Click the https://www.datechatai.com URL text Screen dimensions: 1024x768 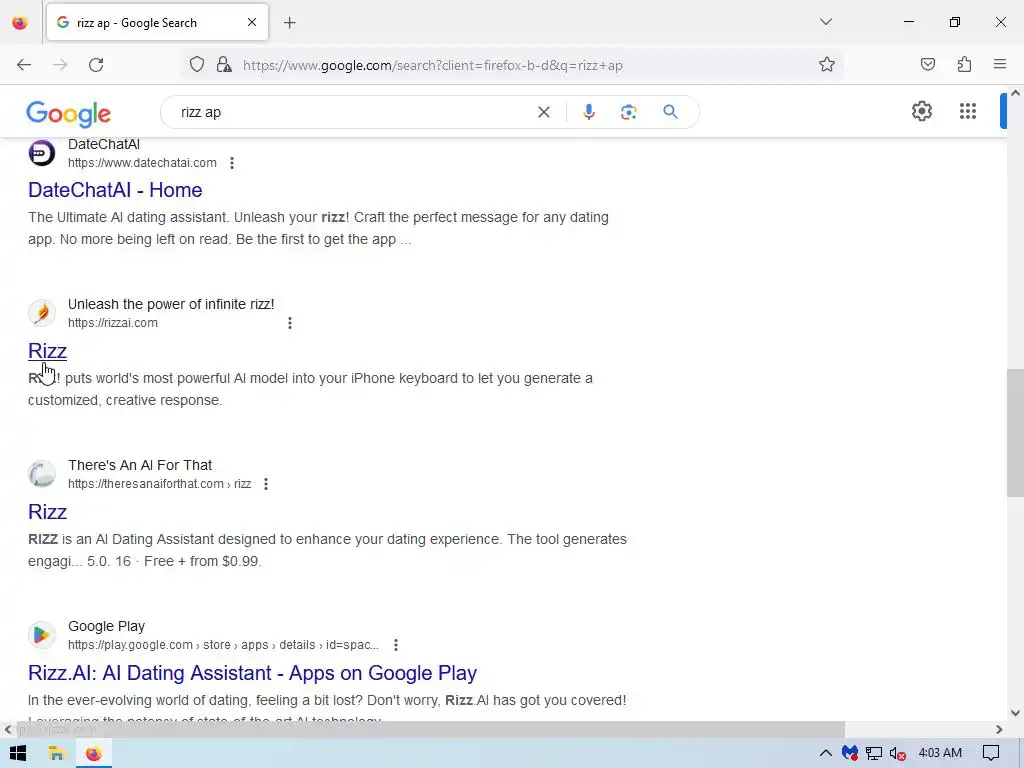point(142,163)
